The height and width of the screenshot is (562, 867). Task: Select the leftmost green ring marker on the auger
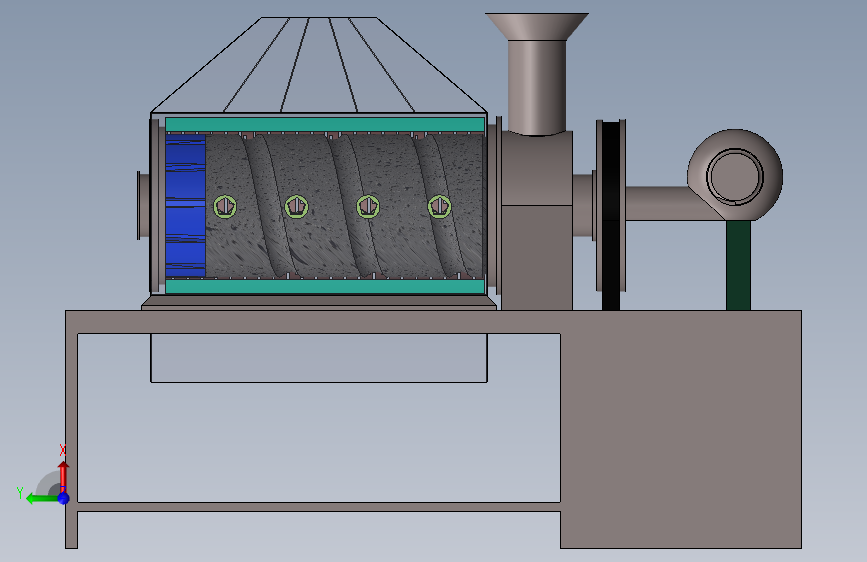coord(225,207)
